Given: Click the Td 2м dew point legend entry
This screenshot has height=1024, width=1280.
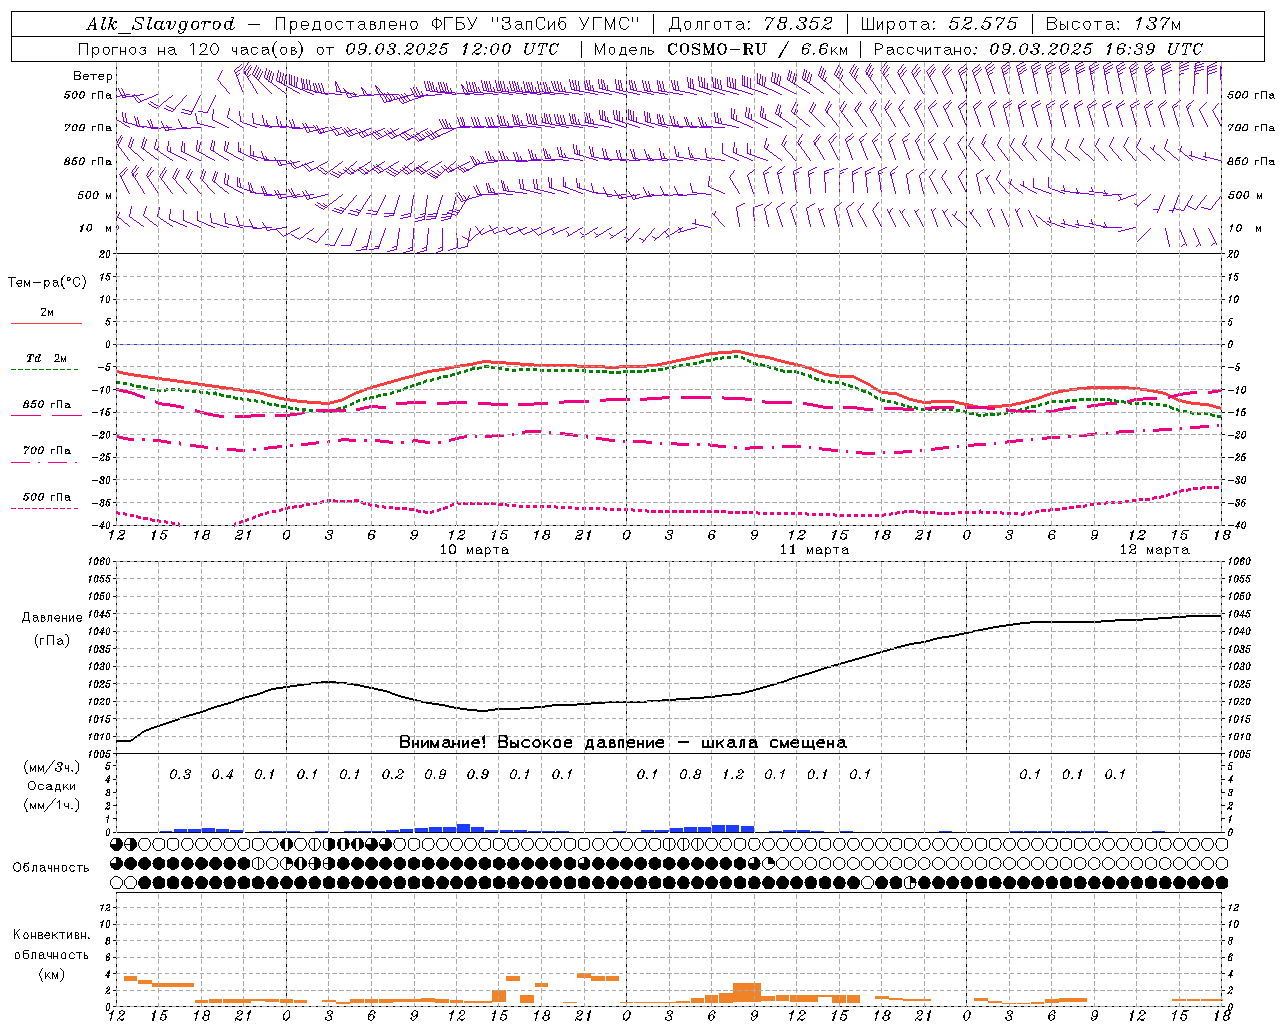Looking at the screenshot, I should [47, 358].
